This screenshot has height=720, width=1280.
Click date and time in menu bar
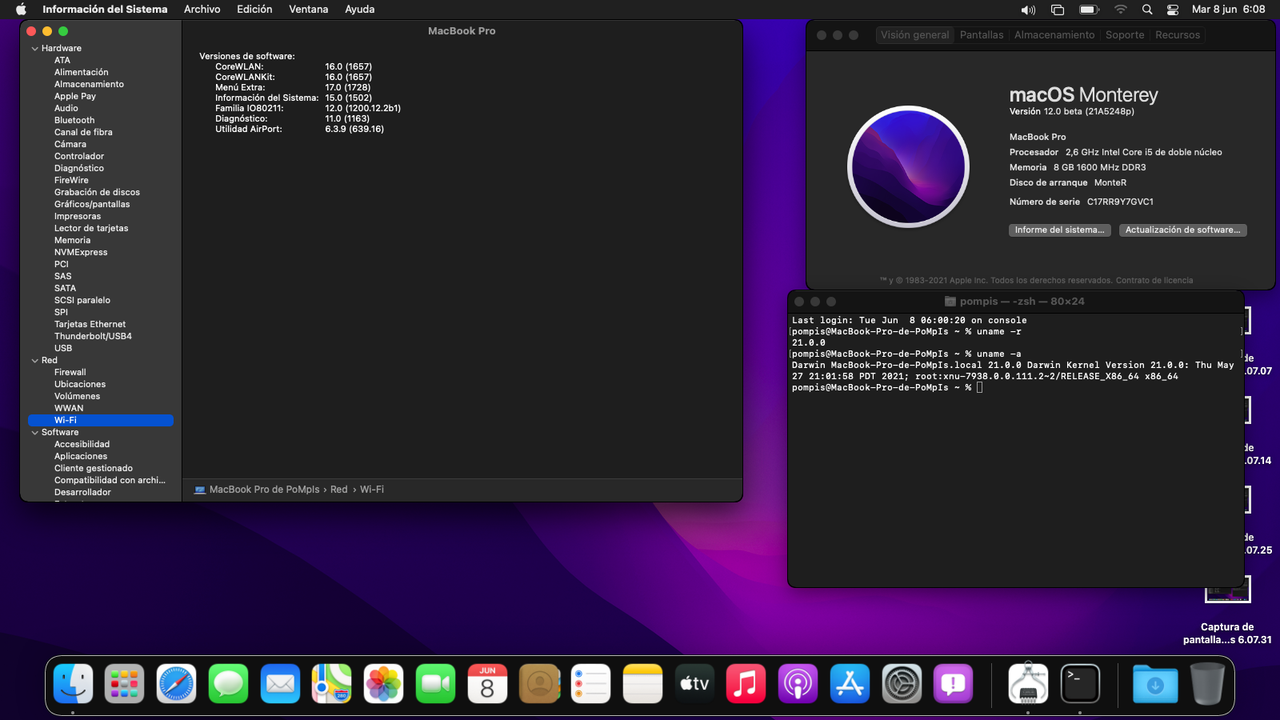(x=1228, y=9)
